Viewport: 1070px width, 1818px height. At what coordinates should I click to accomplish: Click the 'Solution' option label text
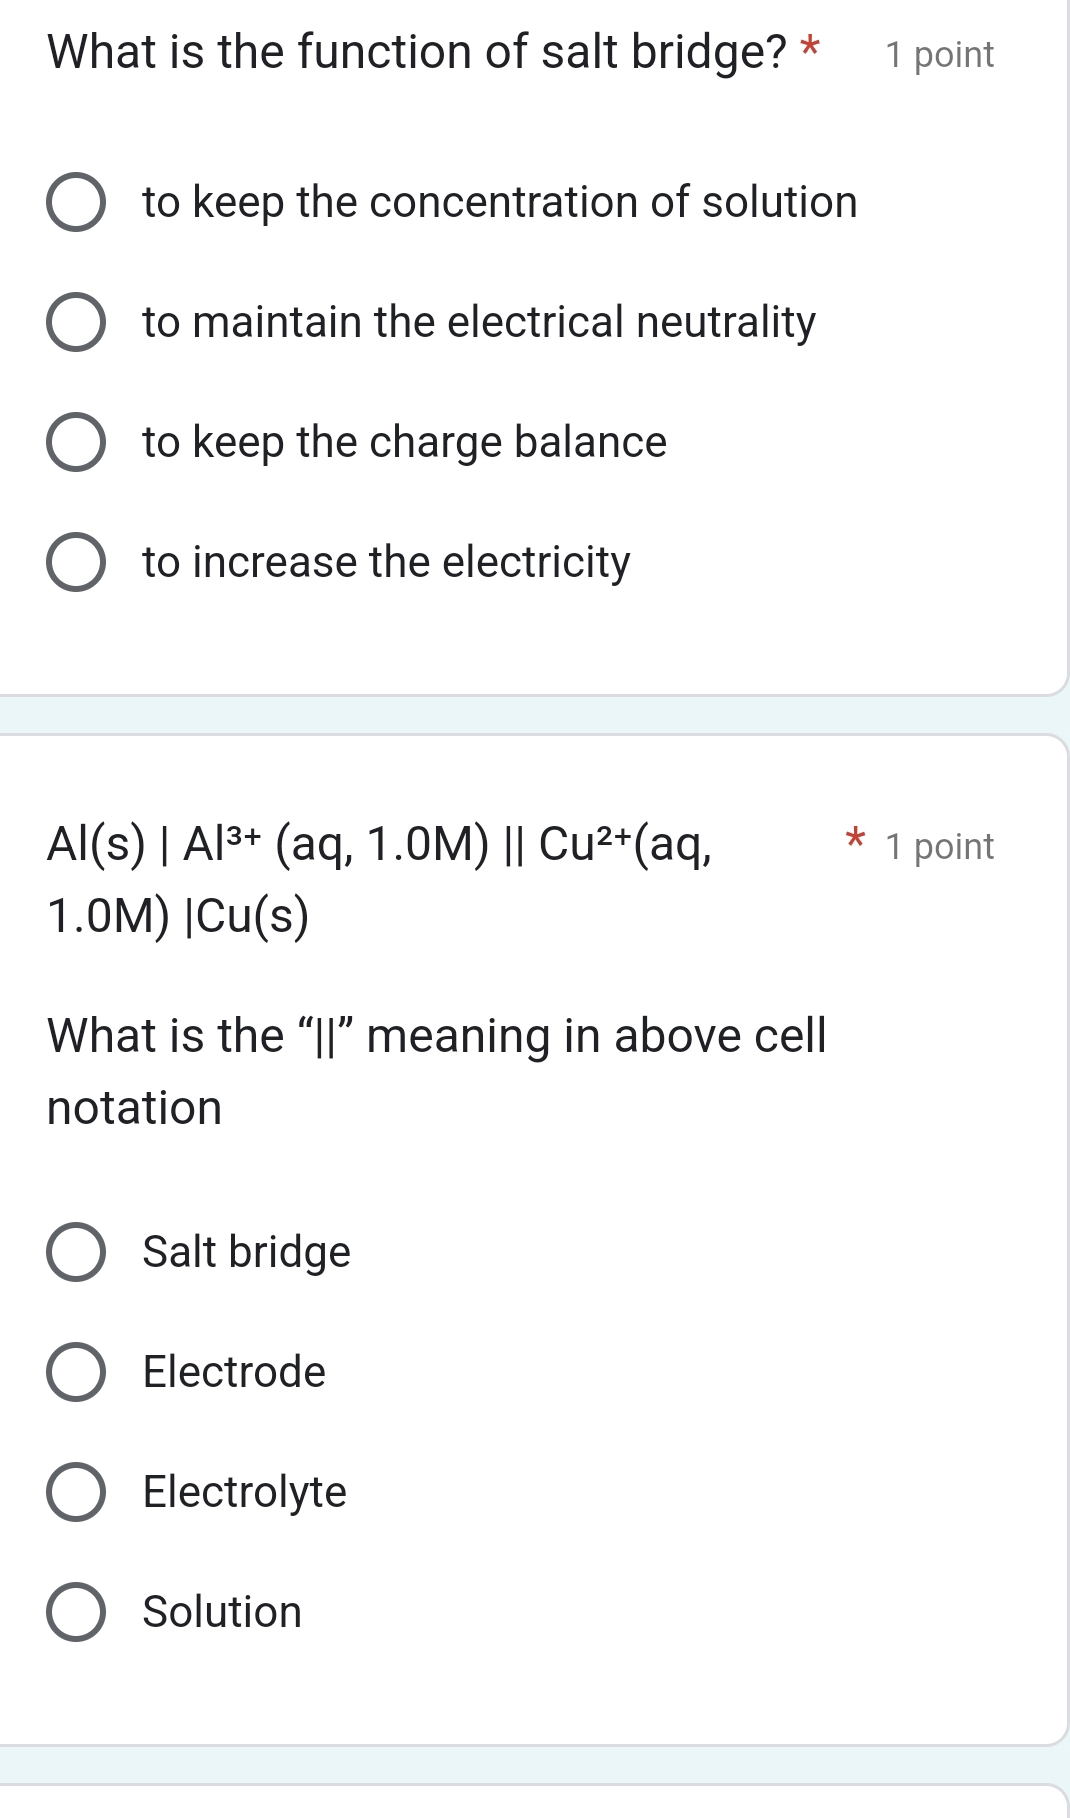[222, 1612]
